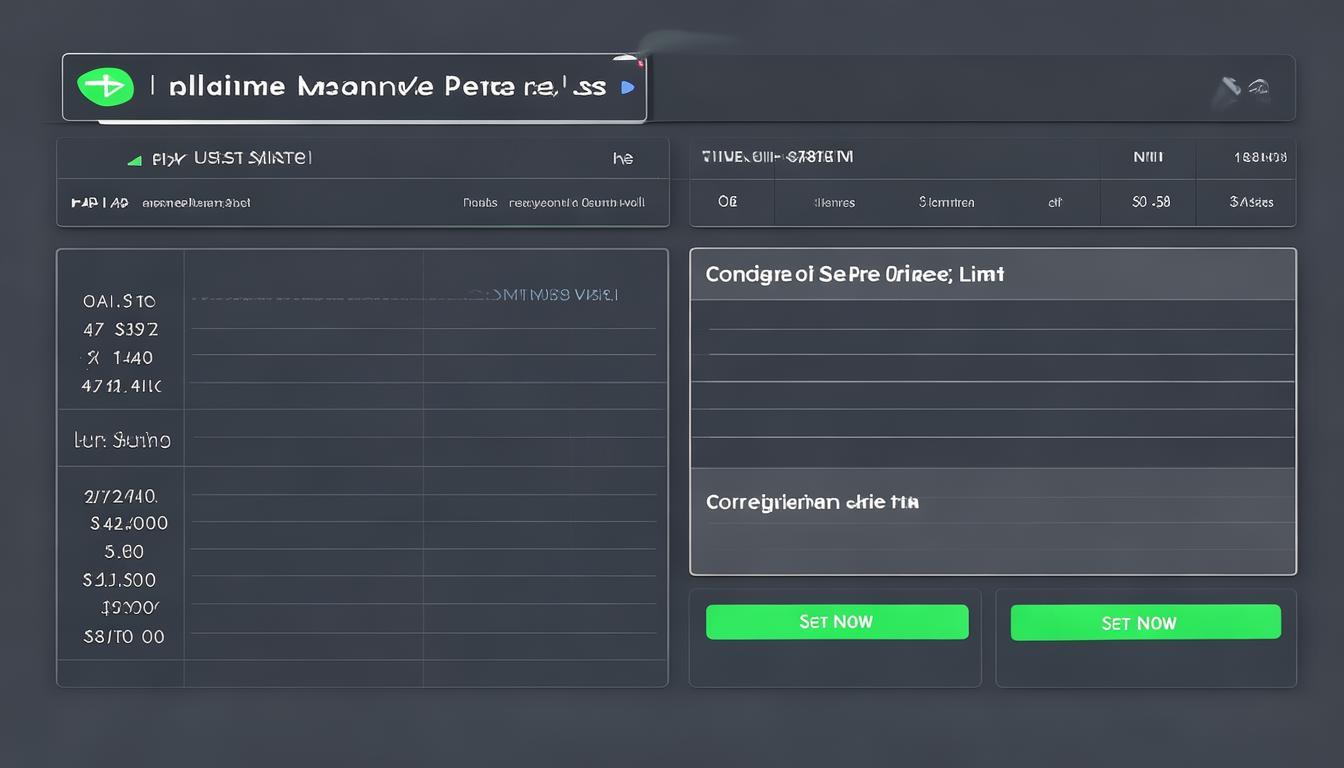Click the SET NOW button in the right card
The width and height of the screenshot is (1344, 768).
coord(1145,623)
